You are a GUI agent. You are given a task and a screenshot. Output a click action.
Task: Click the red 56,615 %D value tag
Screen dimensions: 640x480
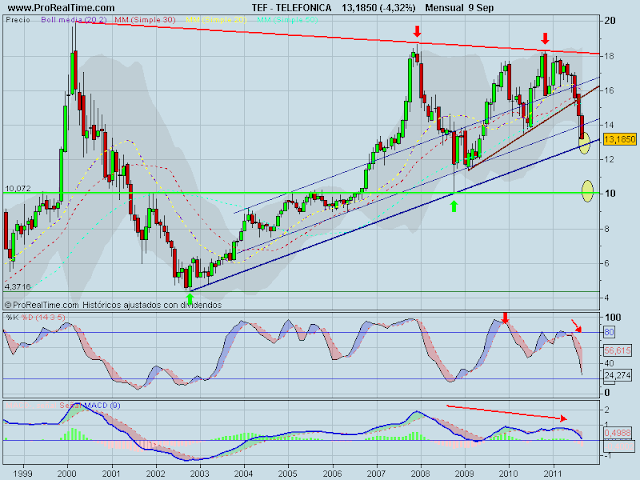(617, 350)
